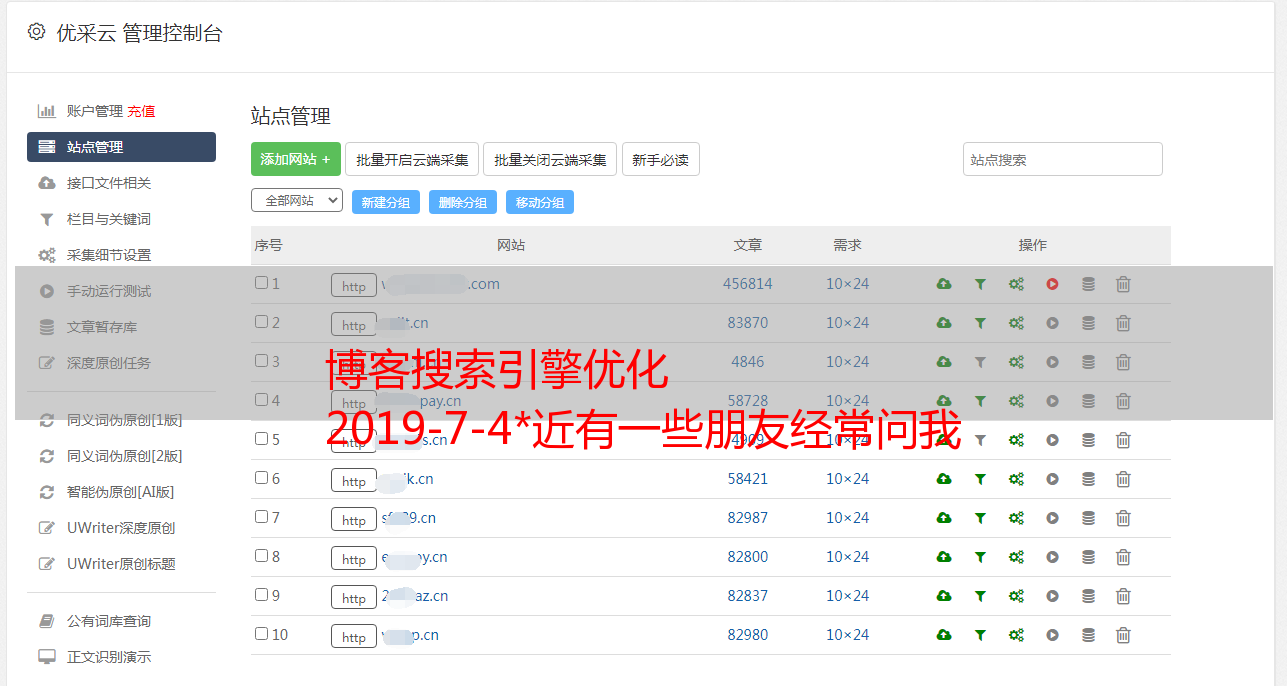Viewport: 1287px width, 686px height.
Task: Click the cloud upload icon in row 6
Action: tap(943, 479)
